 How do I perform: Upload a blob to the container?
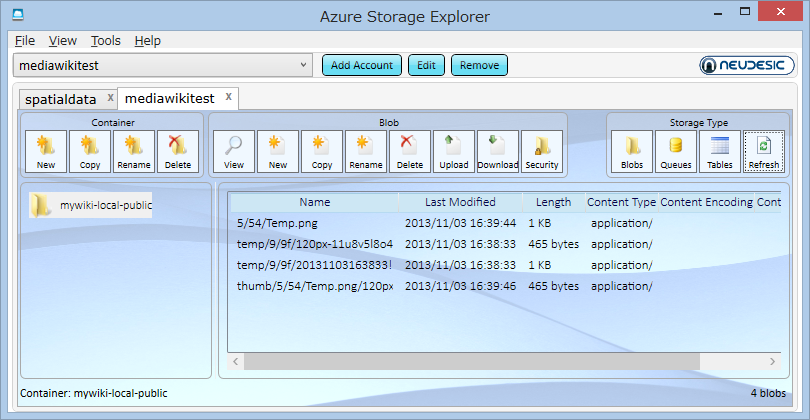click(x=454, y=151)
